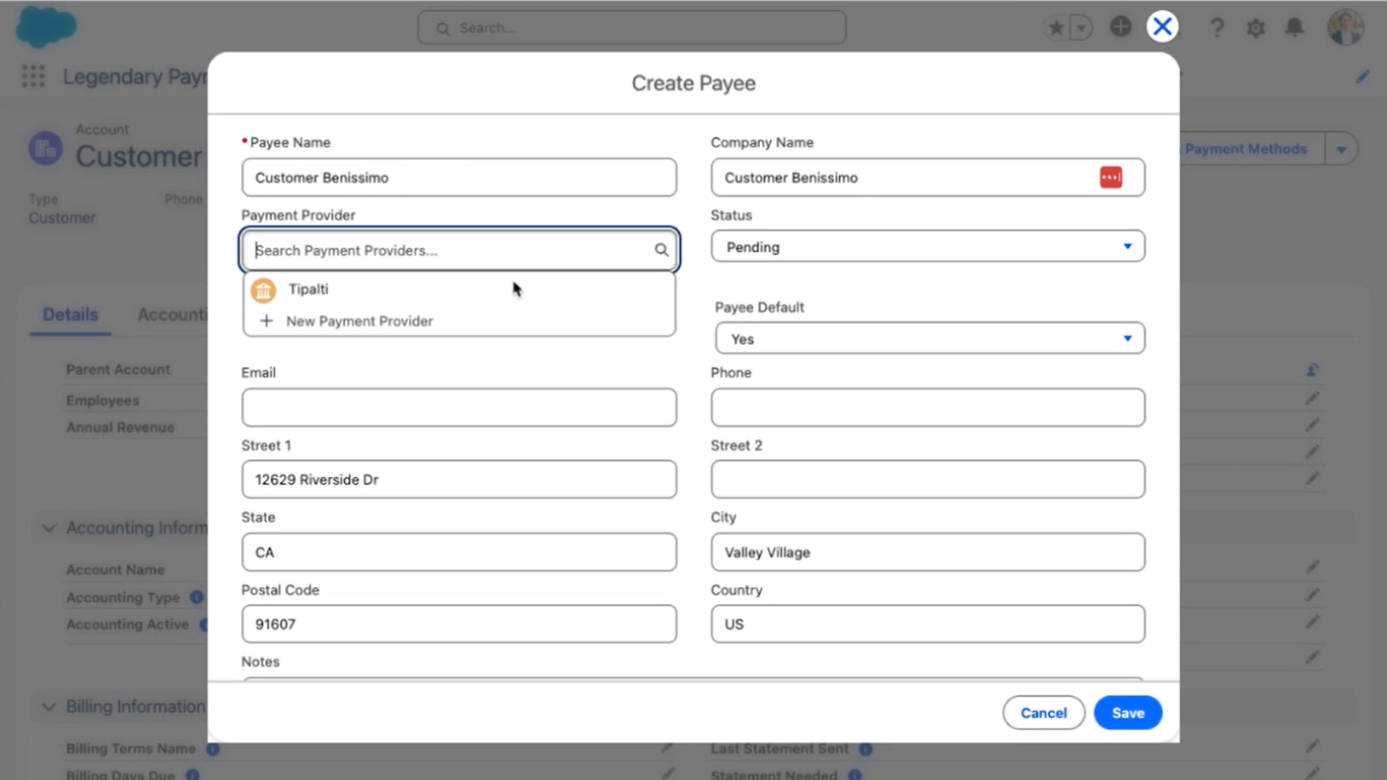Open the App Launcher grid icon
Image resolution: width=1387 pixels, height=780 pixels.
[x=33, y=77]
